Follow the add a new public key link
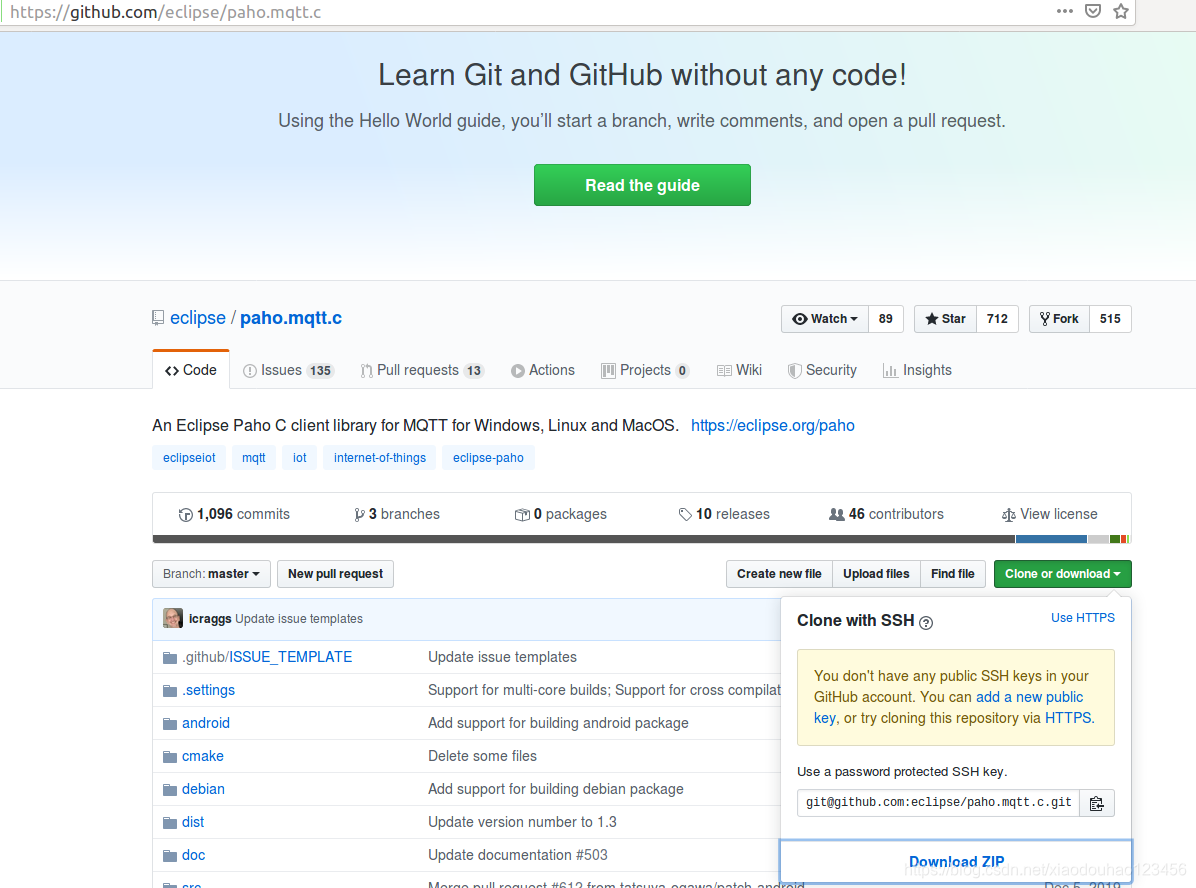The height and width of the screenshot is (888, 1196). 1029,697
